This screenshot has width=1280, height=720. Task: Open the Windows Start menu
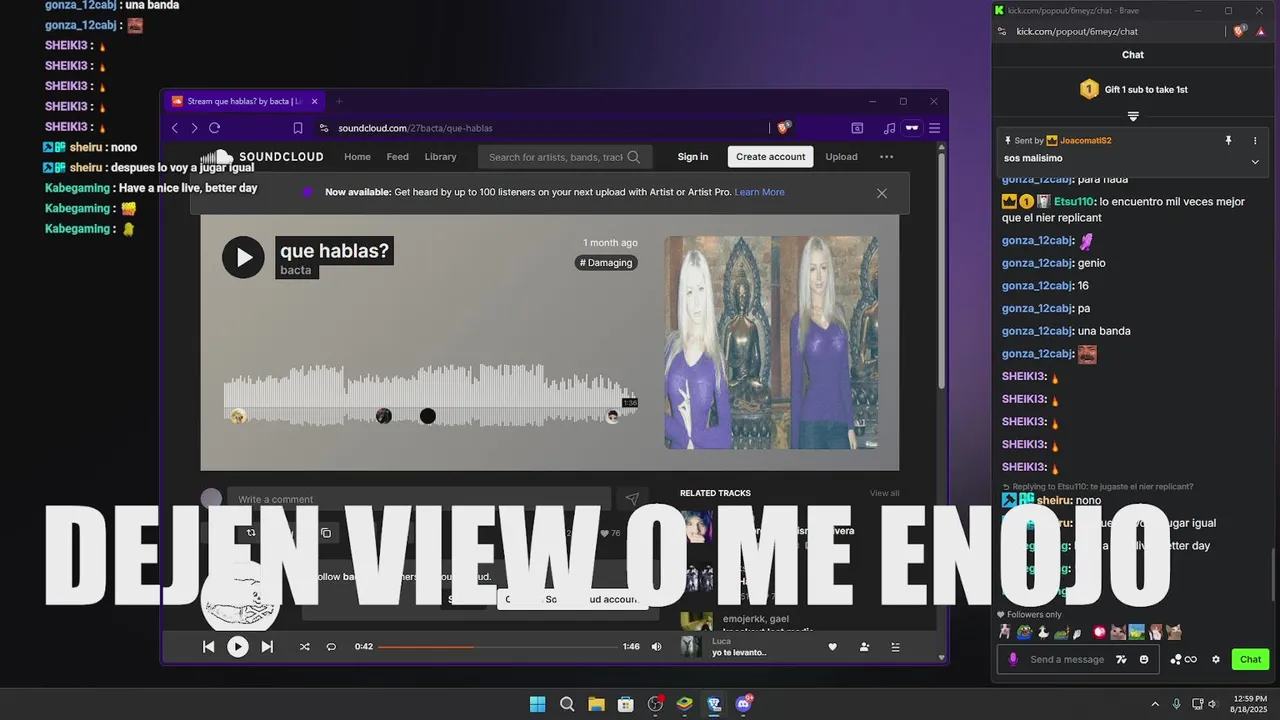[537, 704]
